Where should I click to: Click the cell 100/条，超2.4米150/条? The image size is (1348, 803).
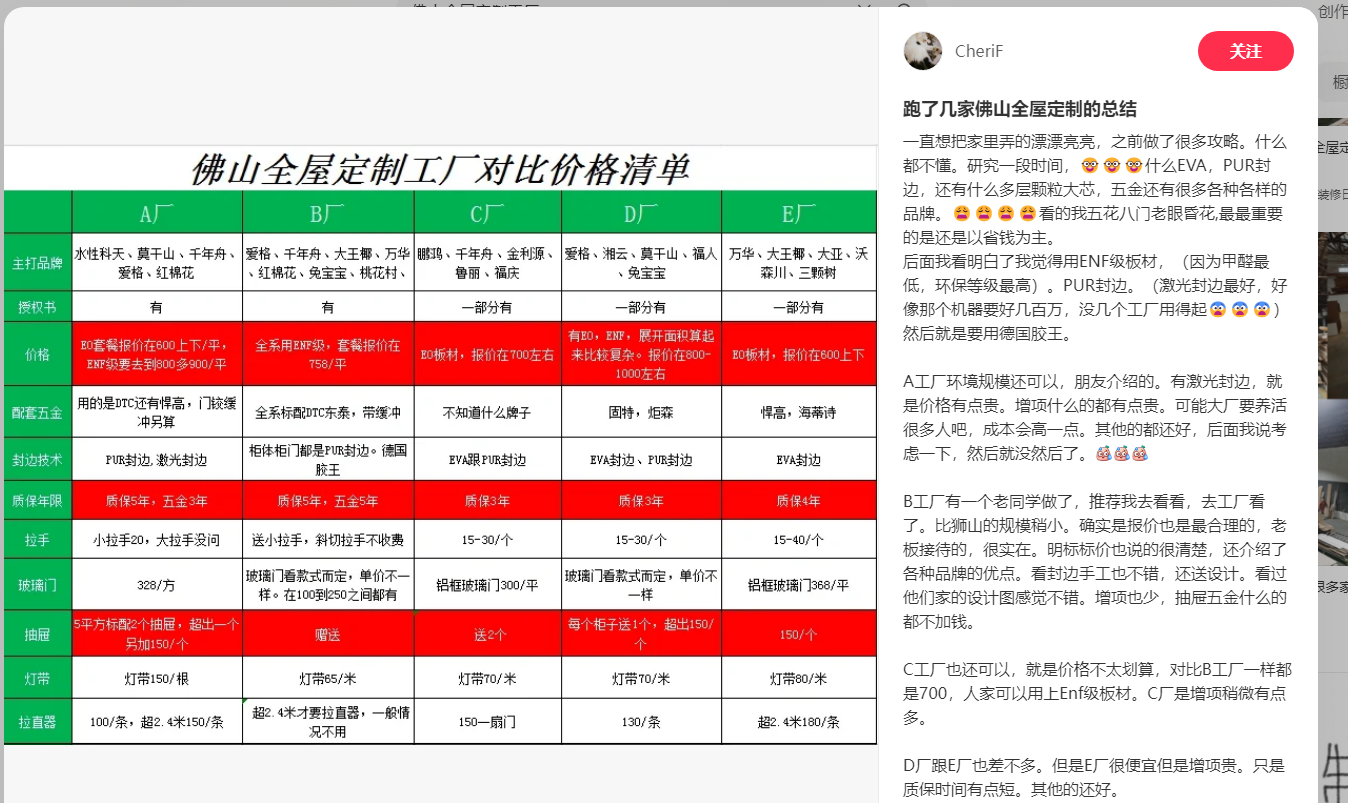pos(157,721)
